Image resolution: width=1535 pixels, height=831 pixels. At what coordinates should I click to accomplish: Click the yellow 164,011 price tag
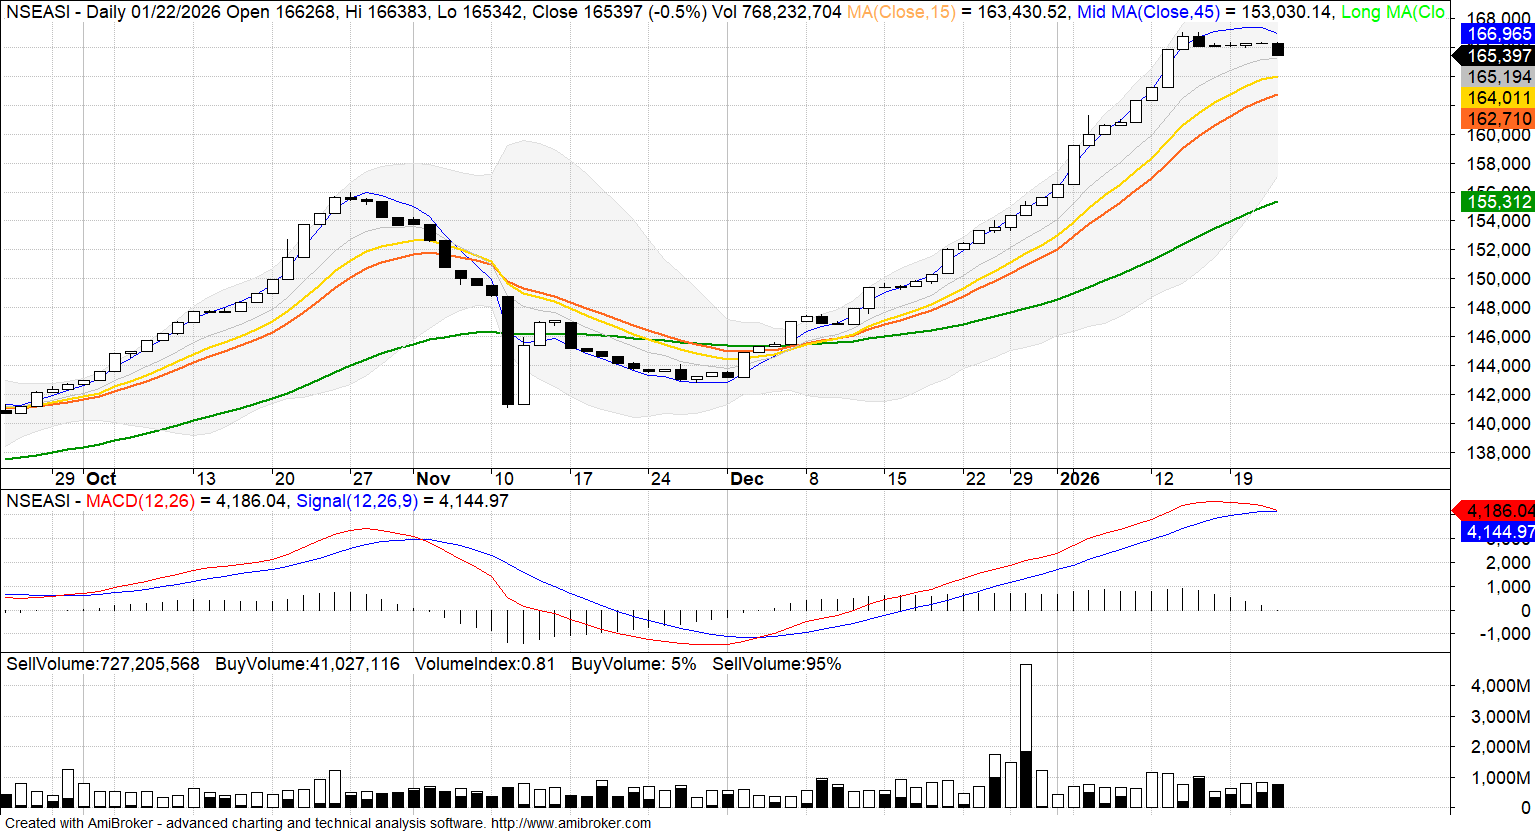[x=1498, y=98]
